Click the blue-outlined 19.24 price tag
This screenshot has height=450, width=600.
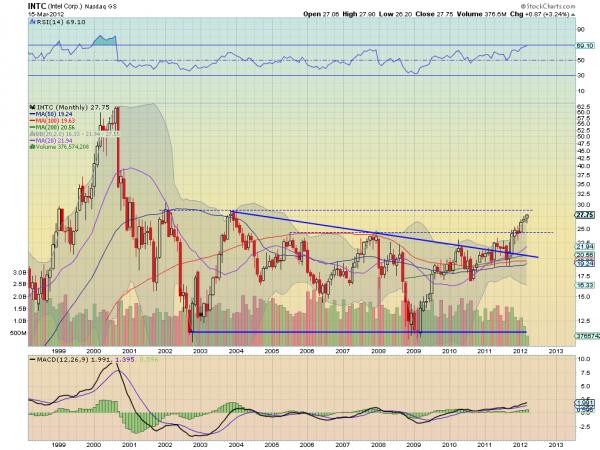(x=585, y=263)
